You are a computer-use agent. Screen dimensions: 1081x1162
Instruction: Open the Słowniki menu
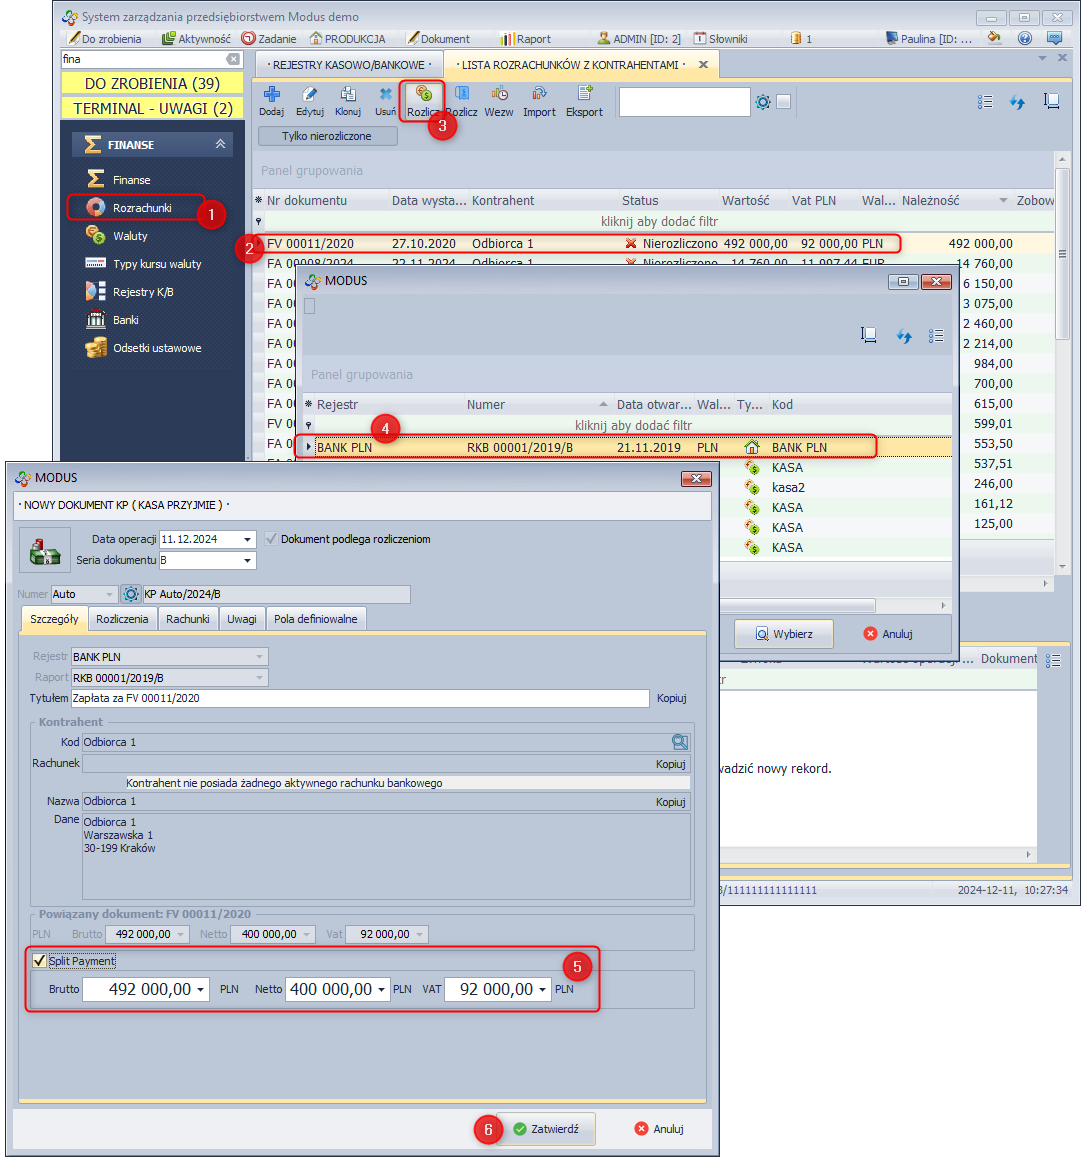(720, 39)
